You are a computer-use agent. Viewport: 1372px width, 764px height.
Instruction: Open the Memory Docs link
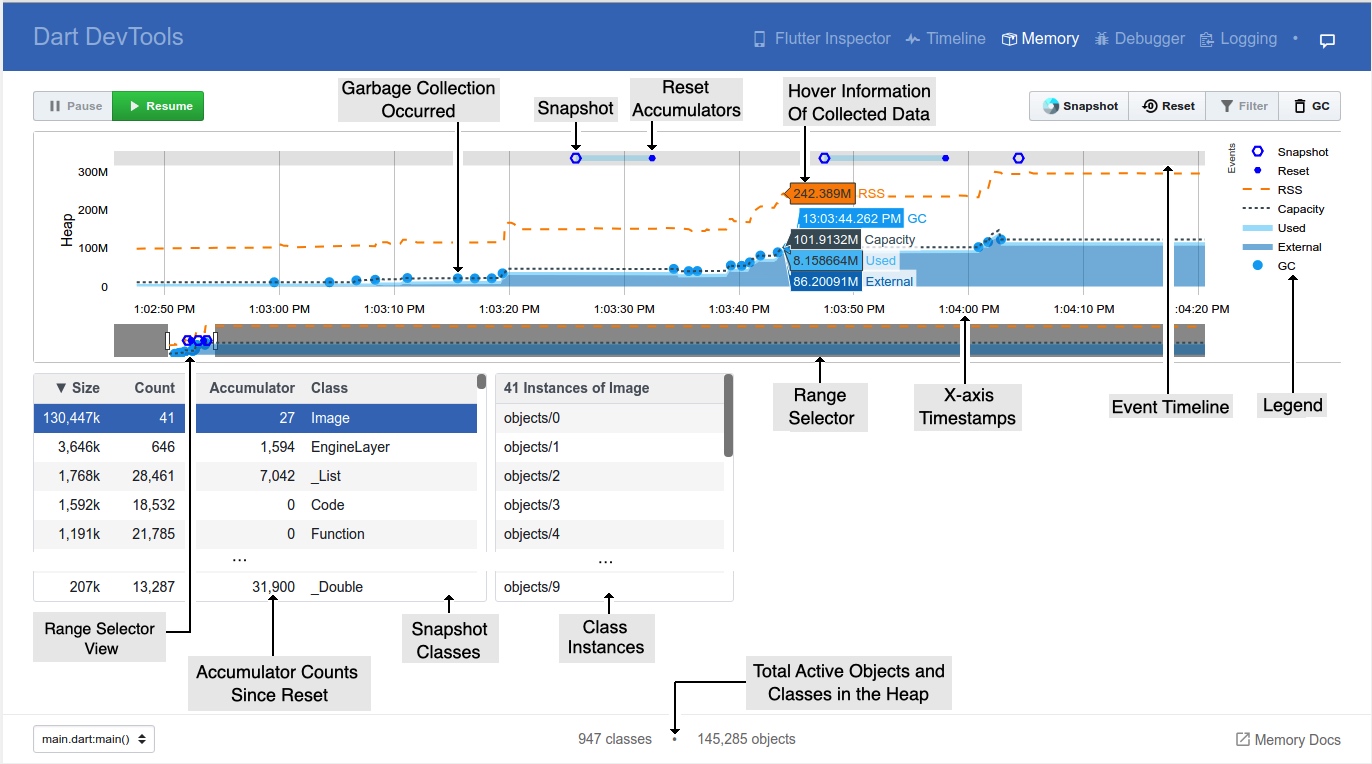(x=1288, y=740)
